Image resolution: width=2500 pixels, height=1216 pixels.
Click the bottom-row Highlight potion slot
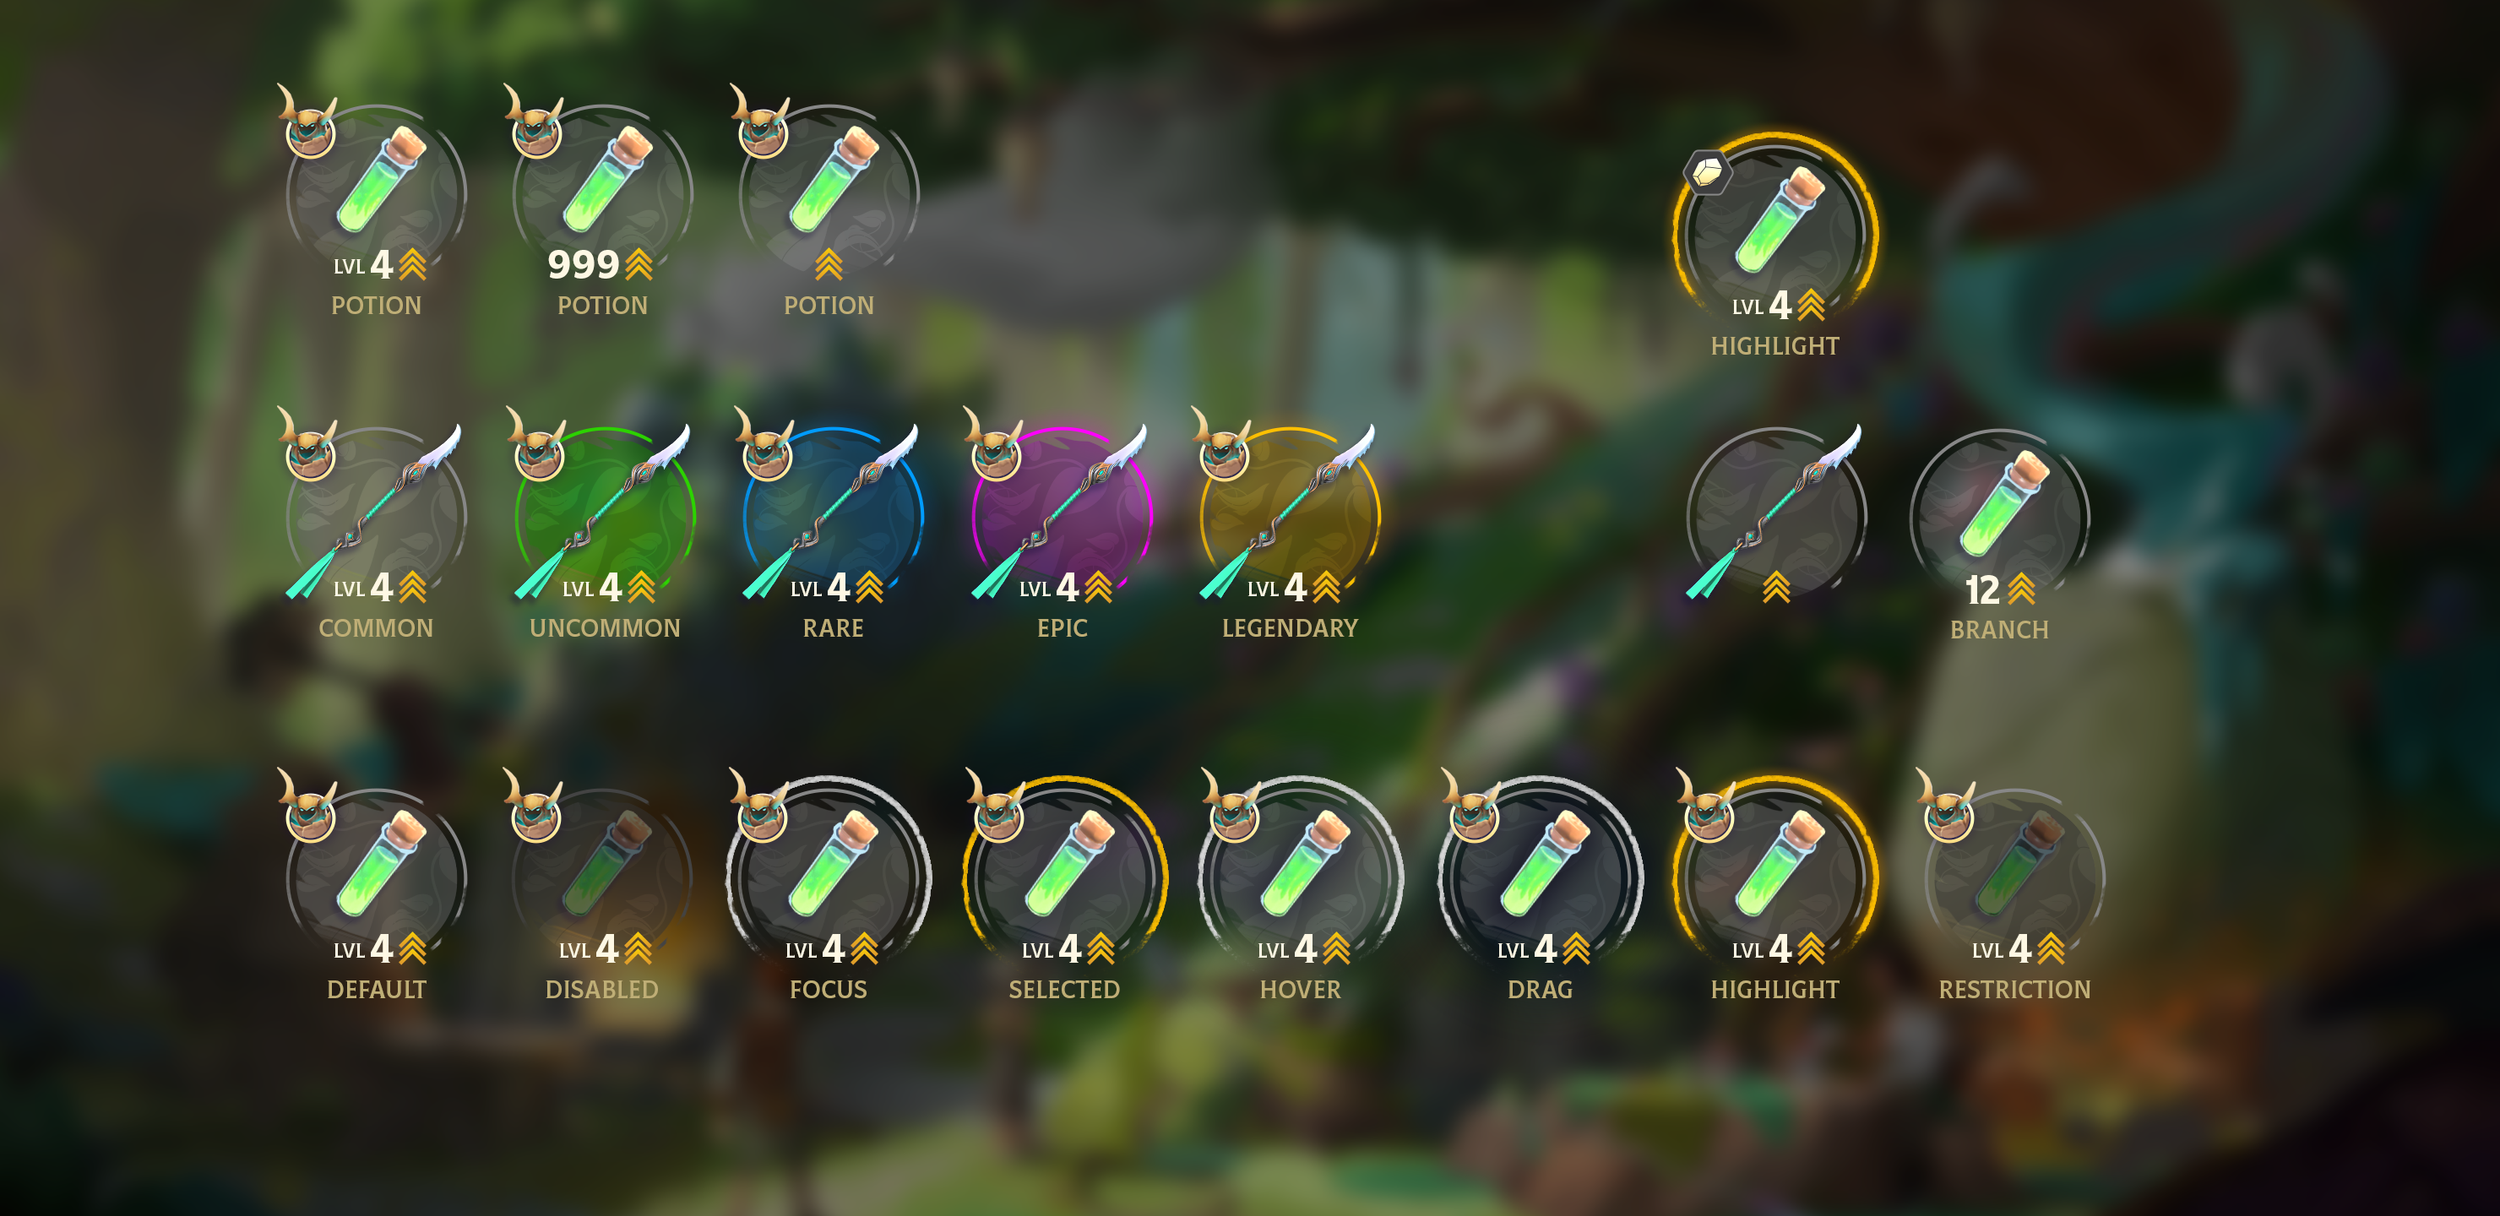pyautogui.click(x=1775, y=879)
